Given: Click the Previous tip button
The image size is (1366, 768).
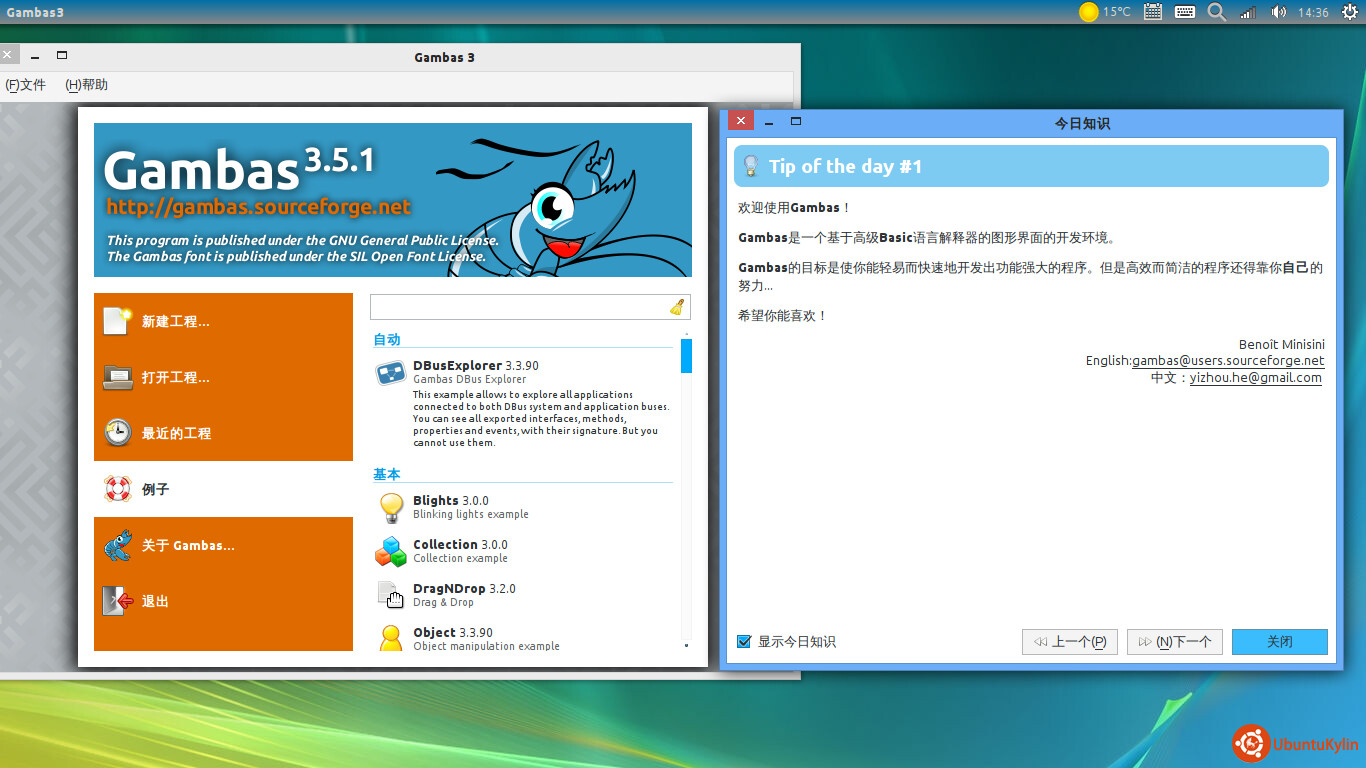Looking at the screenshot, I should tap(1070, 642).
